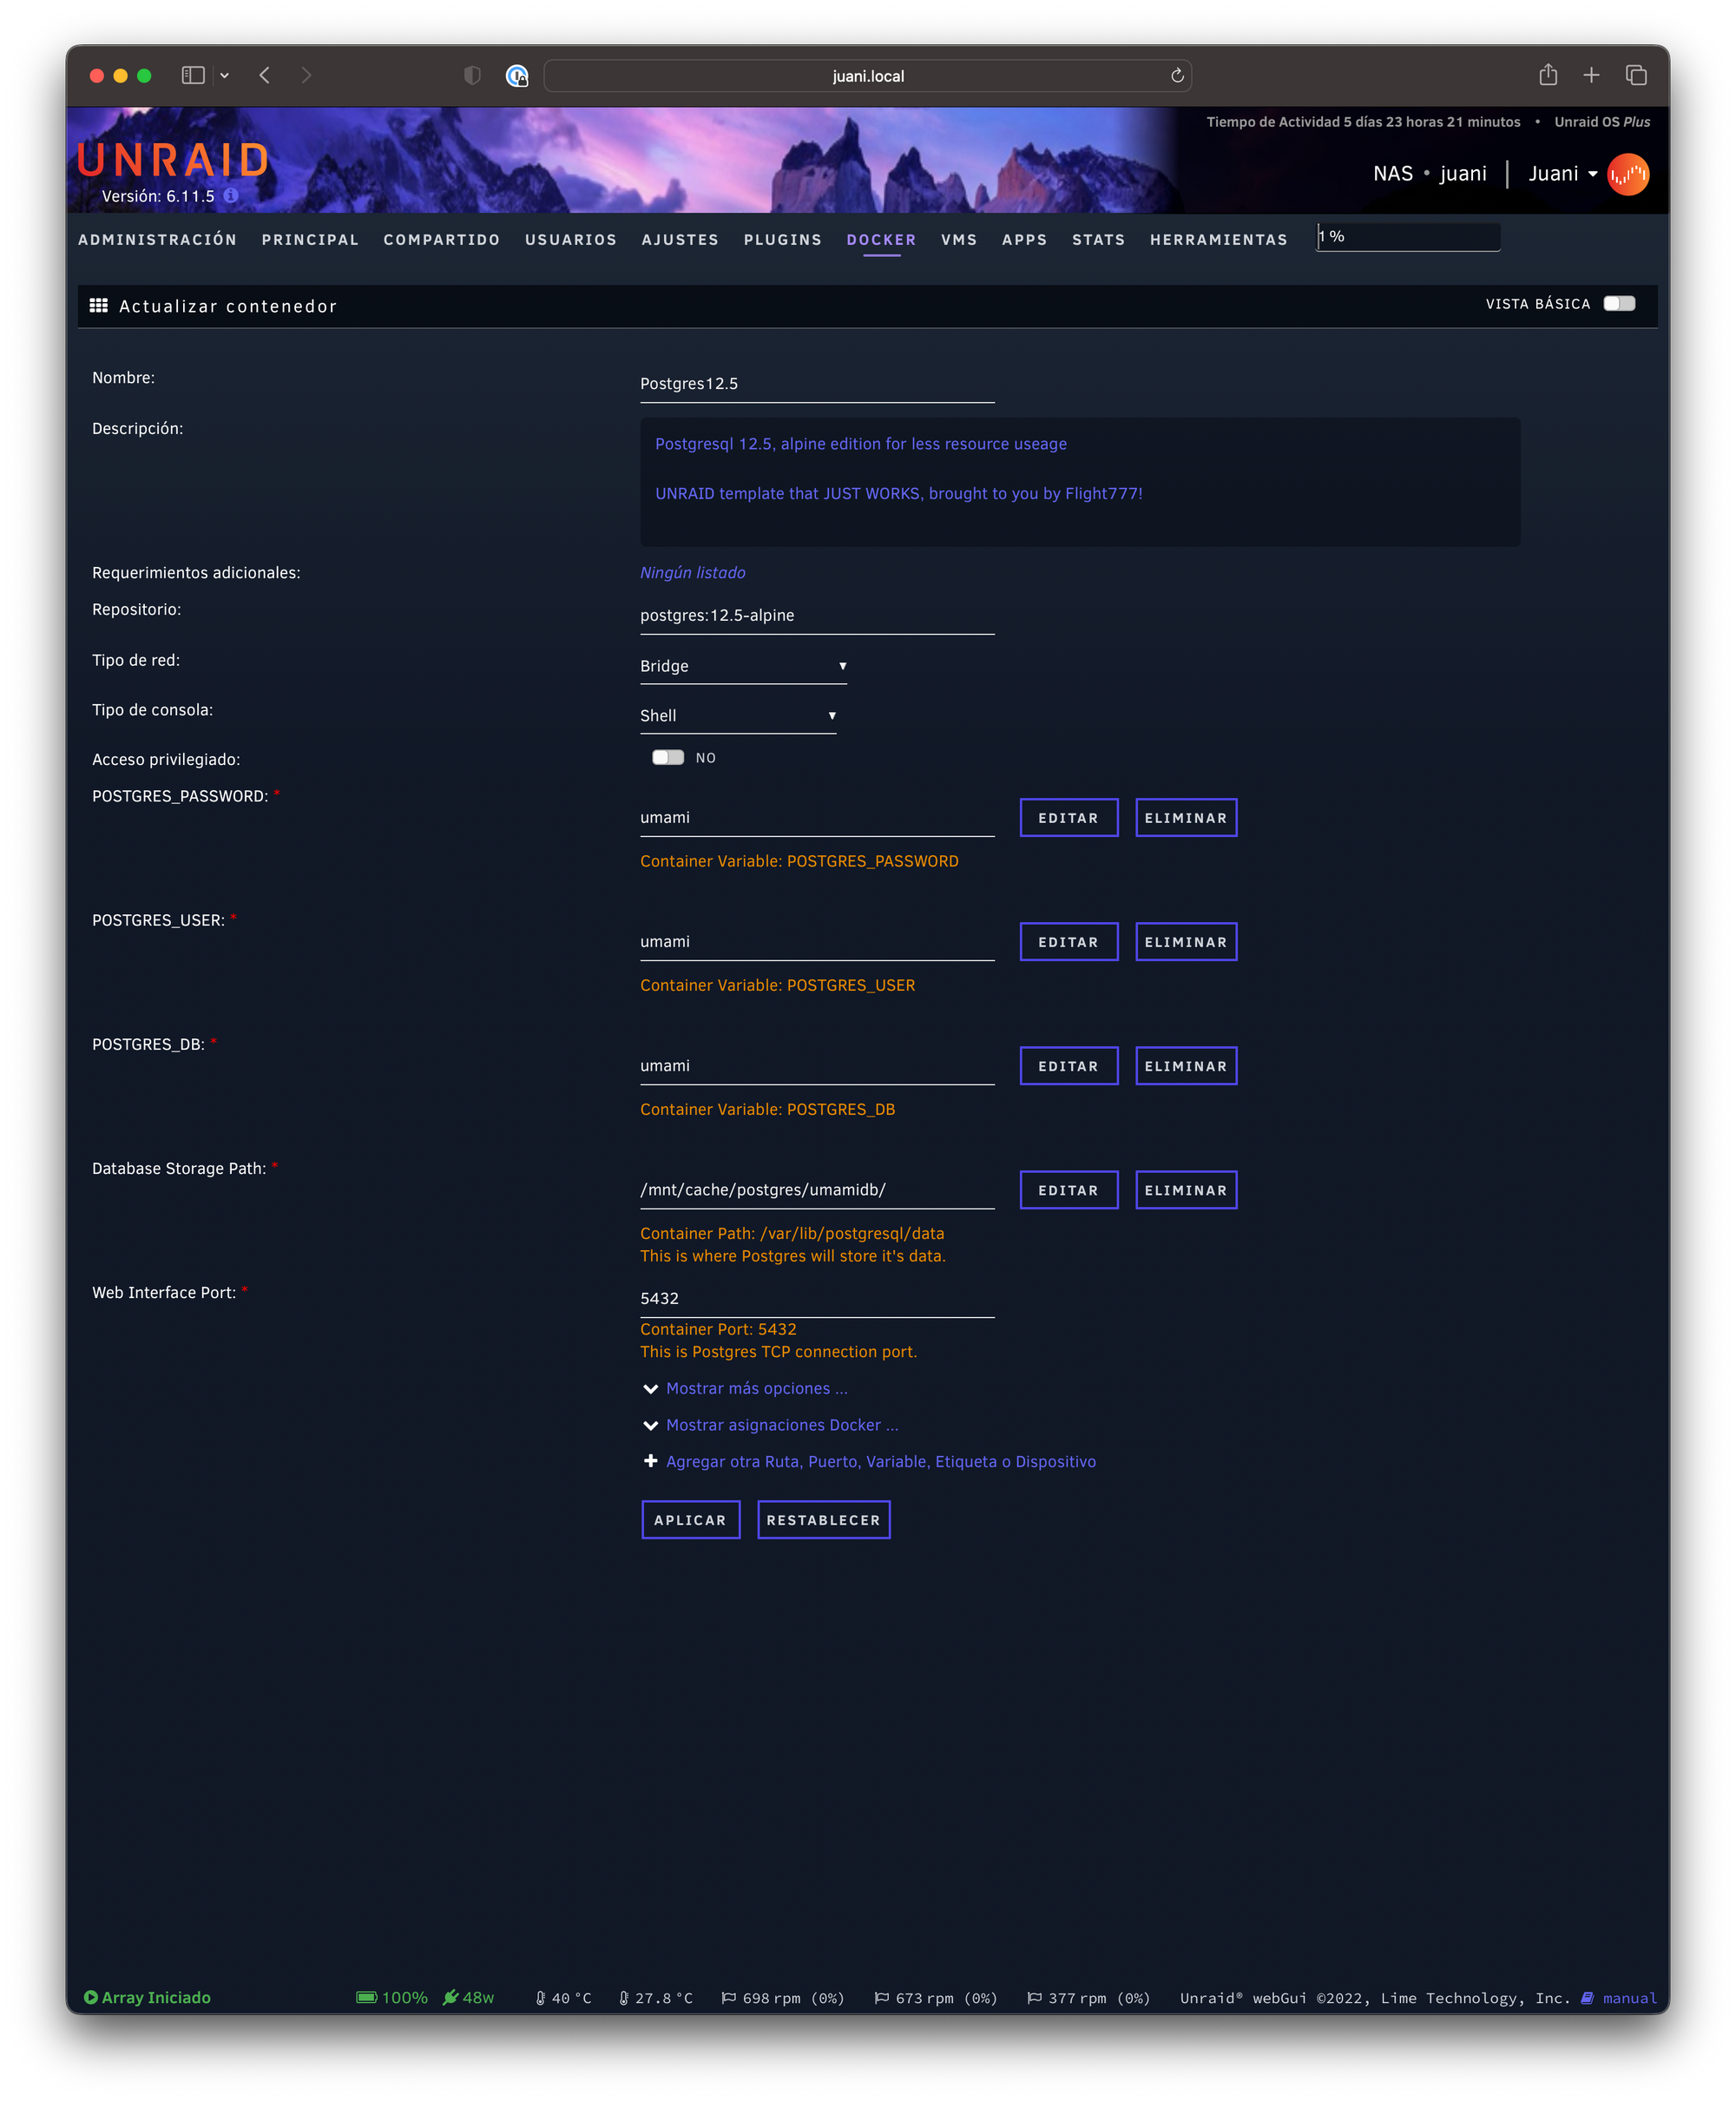Open the Apps tab
The width and height of the screenshot is (1736, 2102).
pos(1025,240)
